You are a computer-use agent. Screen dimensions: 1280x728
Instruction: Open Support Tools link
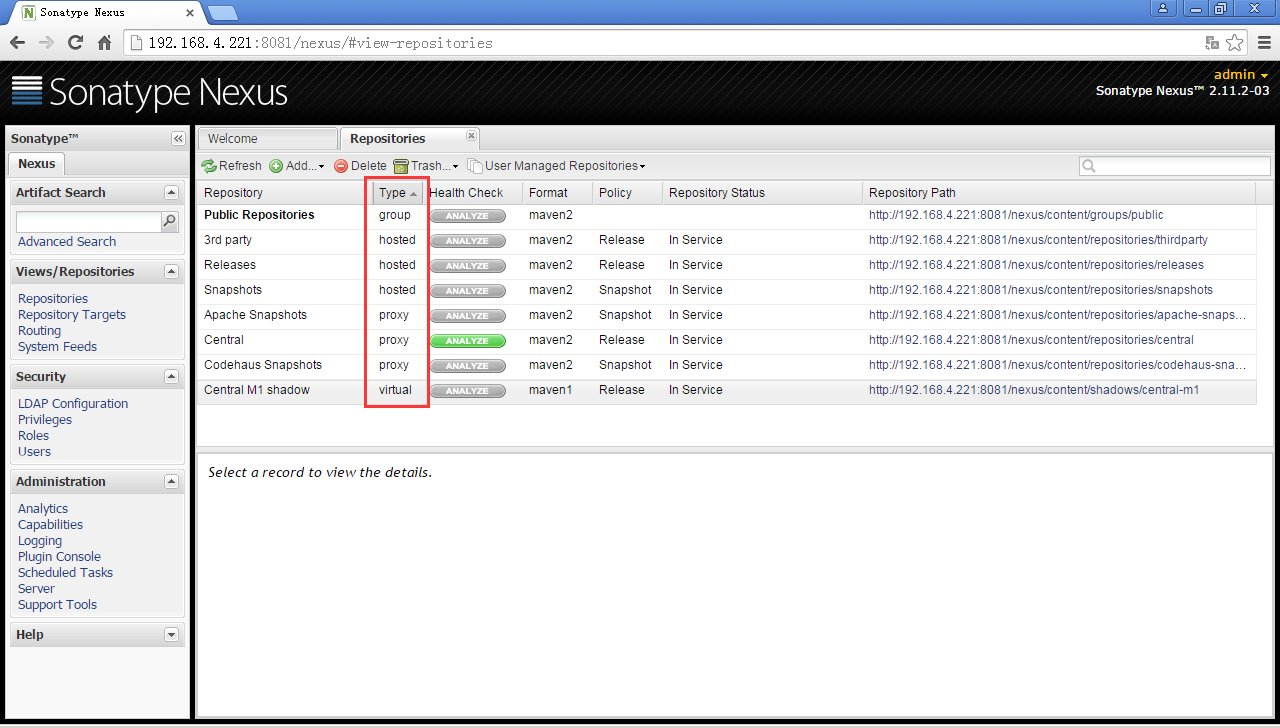57,605
